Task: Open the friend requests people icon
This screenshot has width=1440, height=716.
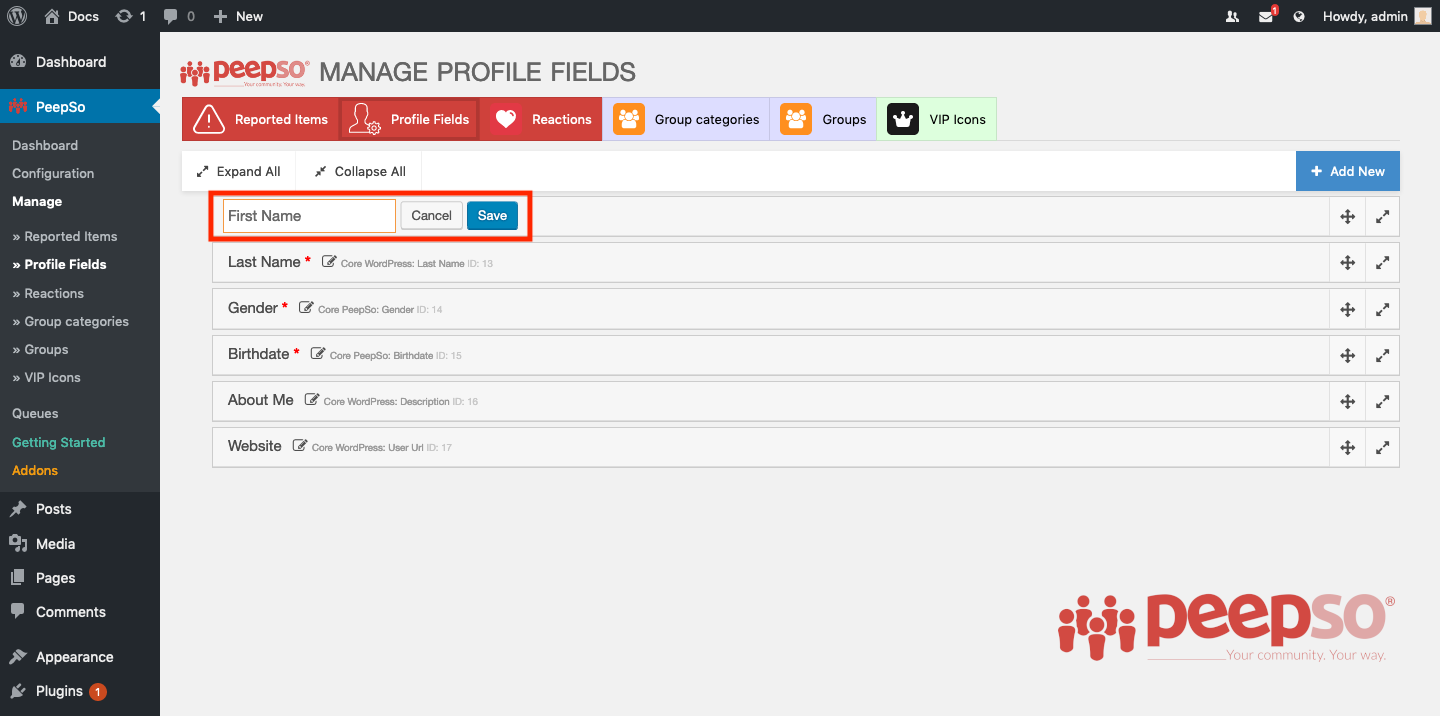Action: tap(1232, 16)
